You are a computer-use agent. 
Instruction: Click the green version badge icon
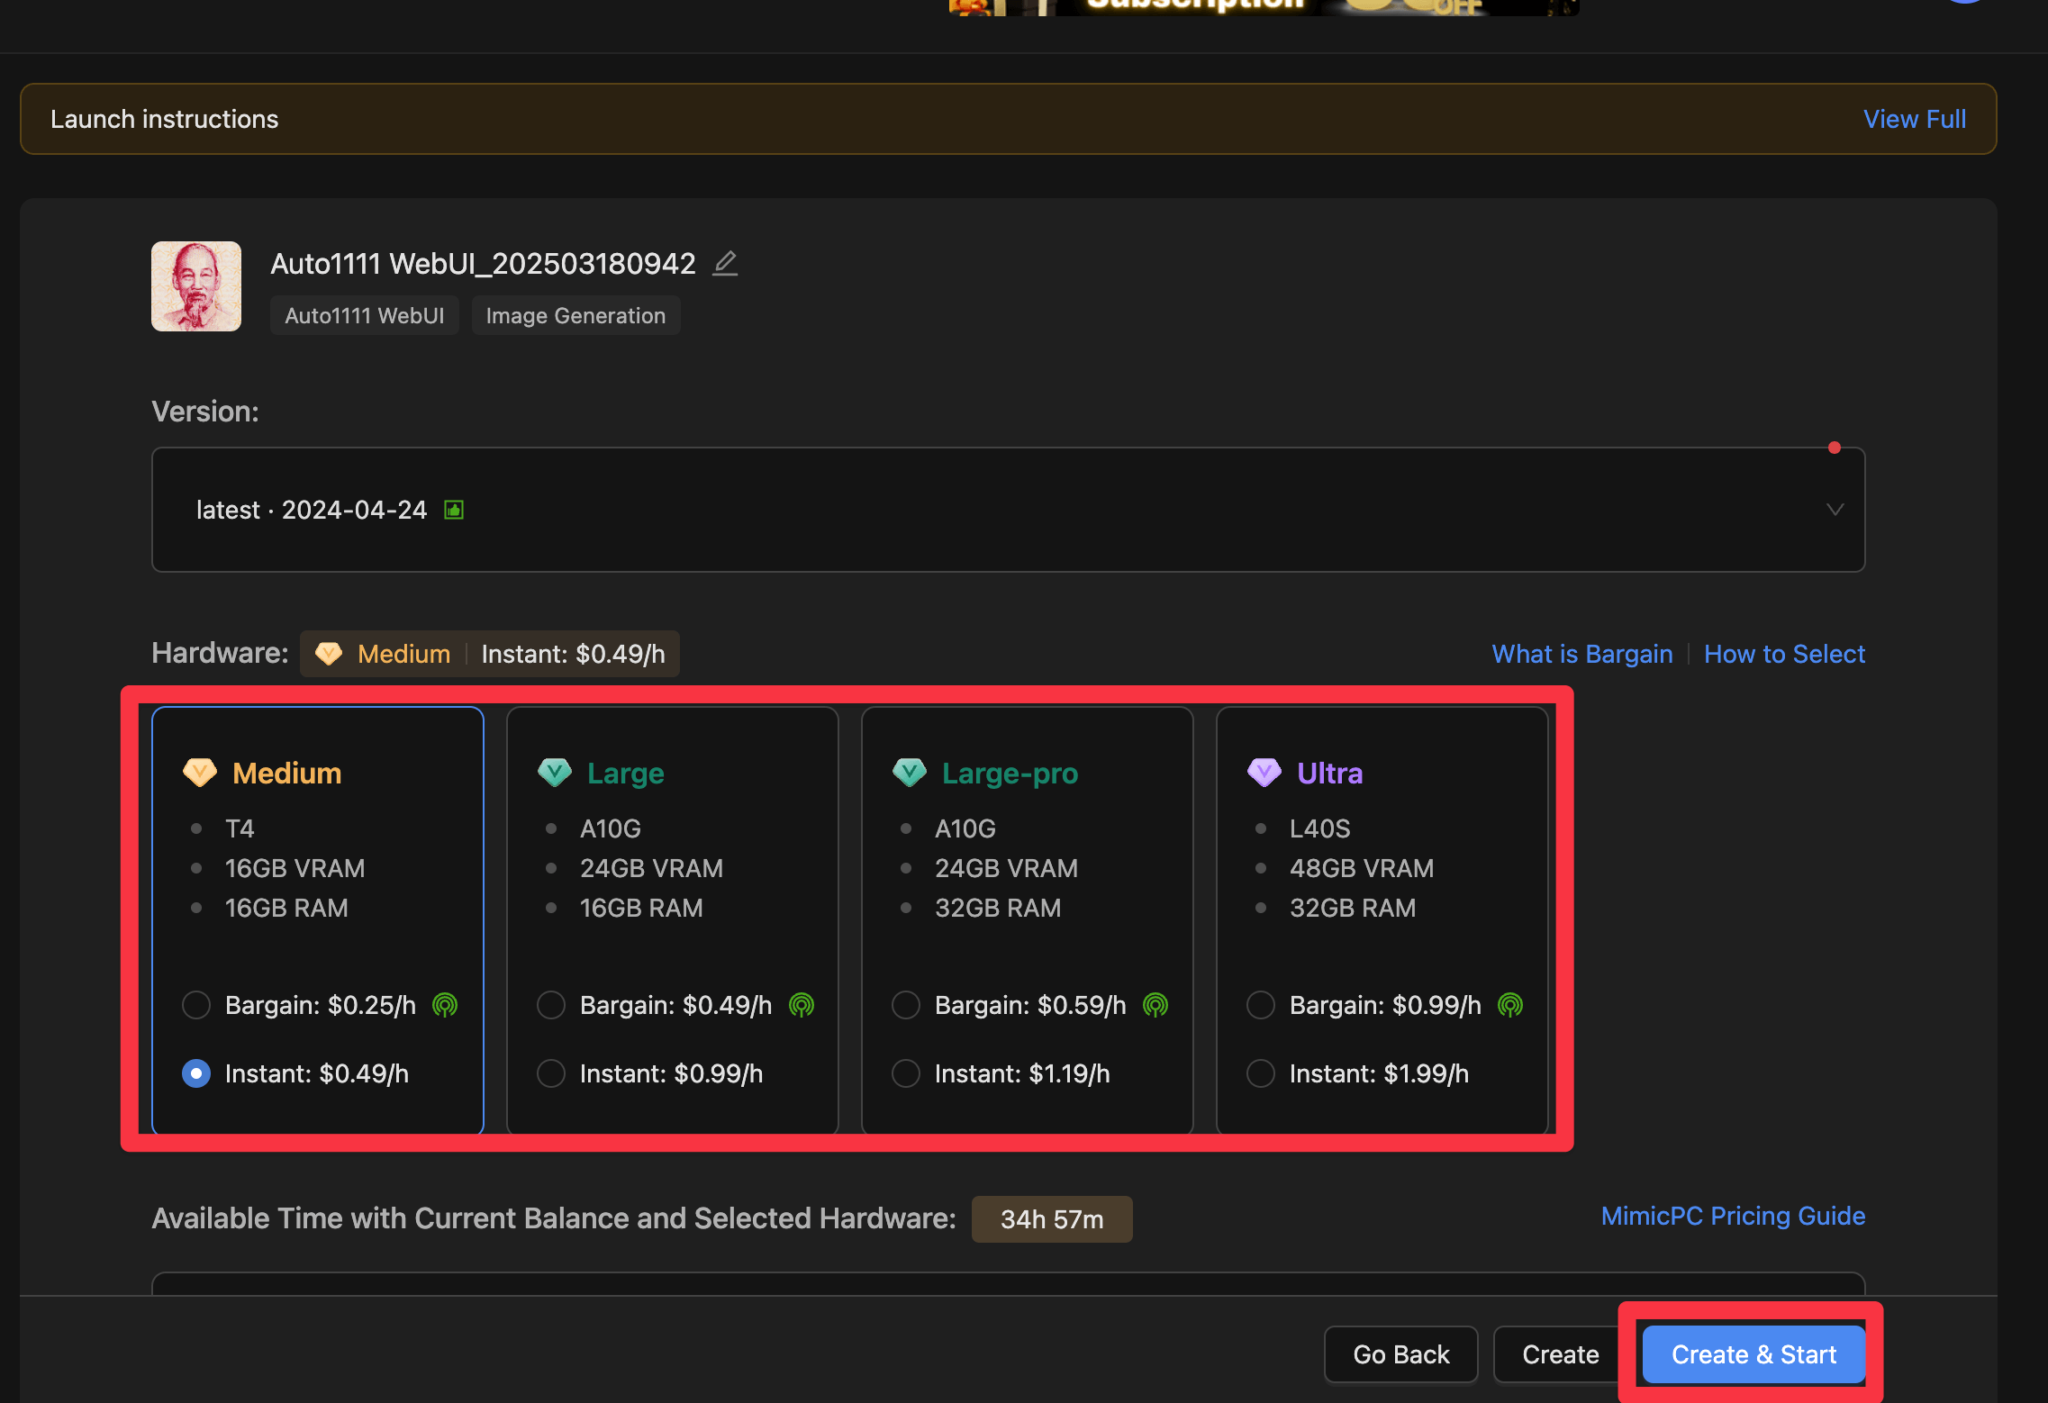tap(454, 510)
